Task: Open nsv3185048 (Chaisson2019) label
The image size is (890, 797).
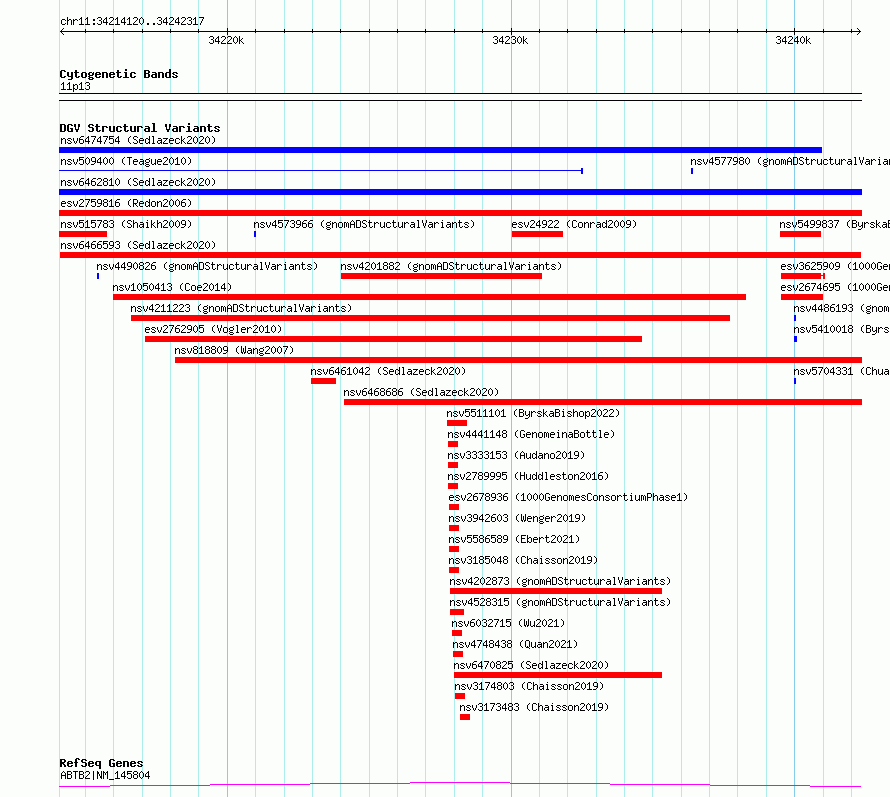Action: pyautogui.click(x=523, y=560)
